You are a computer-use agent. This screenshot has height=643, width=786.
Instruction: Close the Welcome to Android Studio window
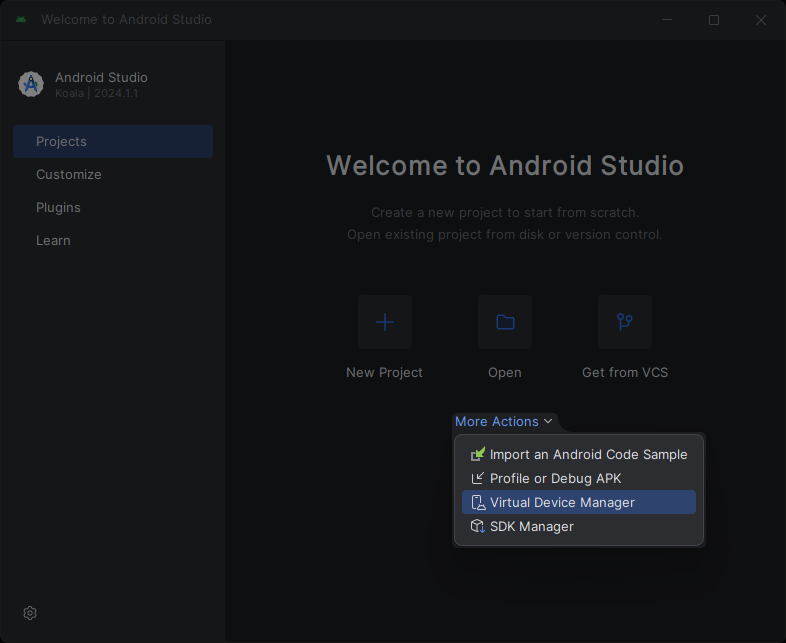[761, 20]
